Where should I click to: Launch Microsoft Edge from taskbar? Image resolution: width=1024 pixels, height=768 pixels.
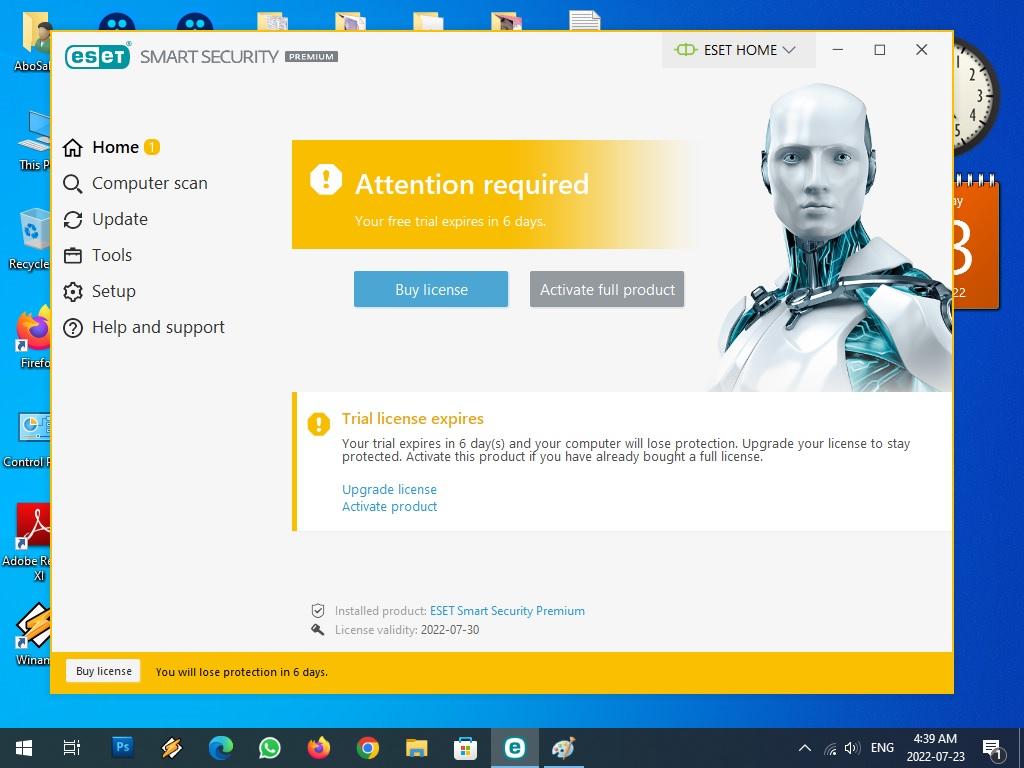click(221, 748)
